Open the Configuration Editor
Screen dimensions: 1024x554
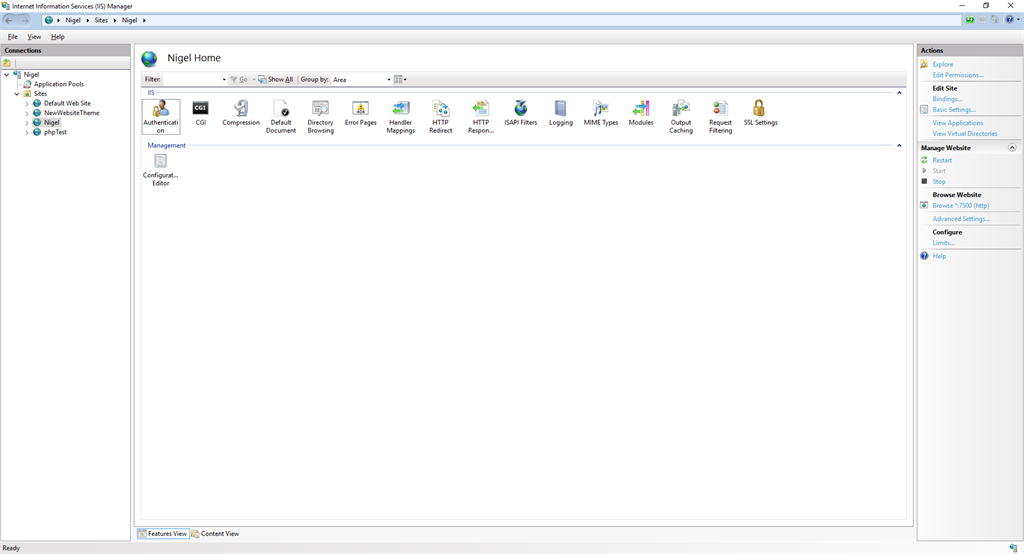click(161, 170)
